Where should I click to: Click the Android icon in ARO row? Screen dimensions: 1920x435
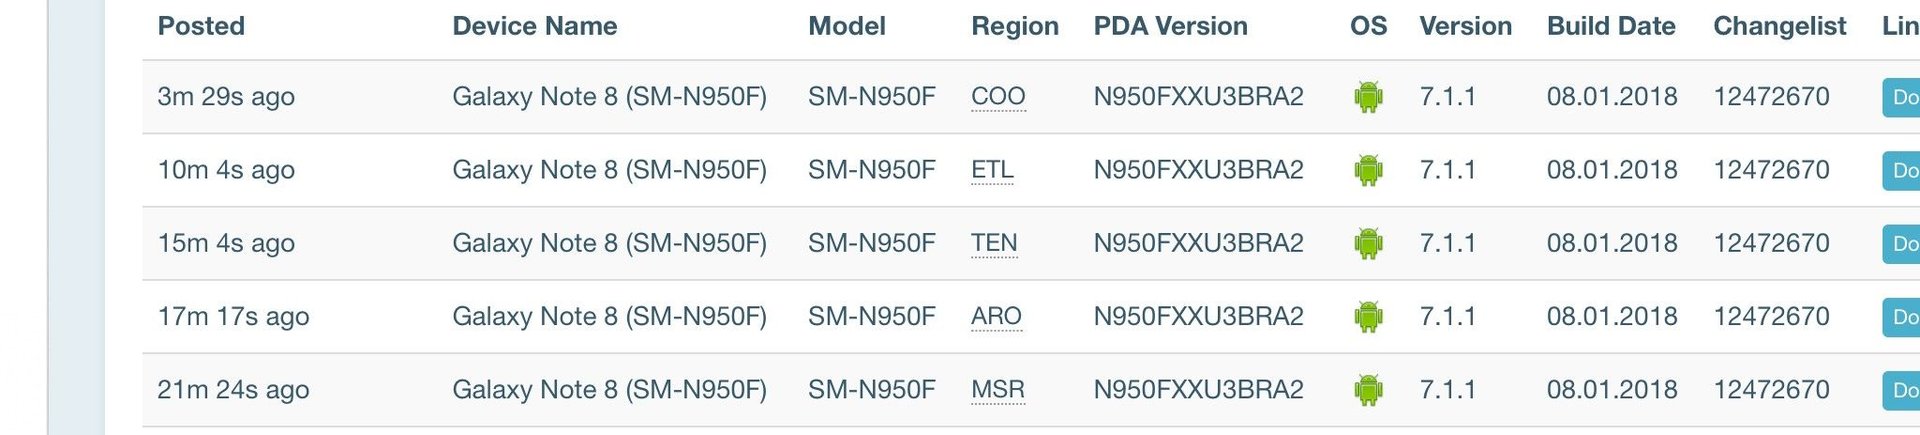click(1368, 317)
